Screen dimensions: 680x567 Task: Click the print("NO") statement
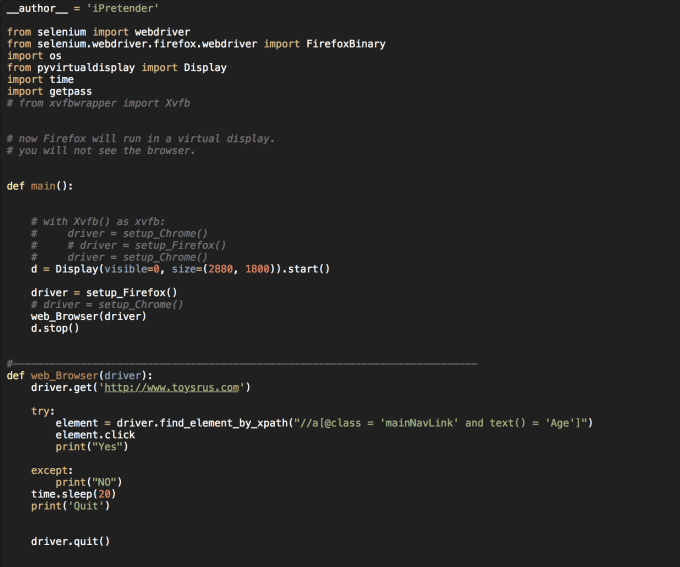pos(89,482)
